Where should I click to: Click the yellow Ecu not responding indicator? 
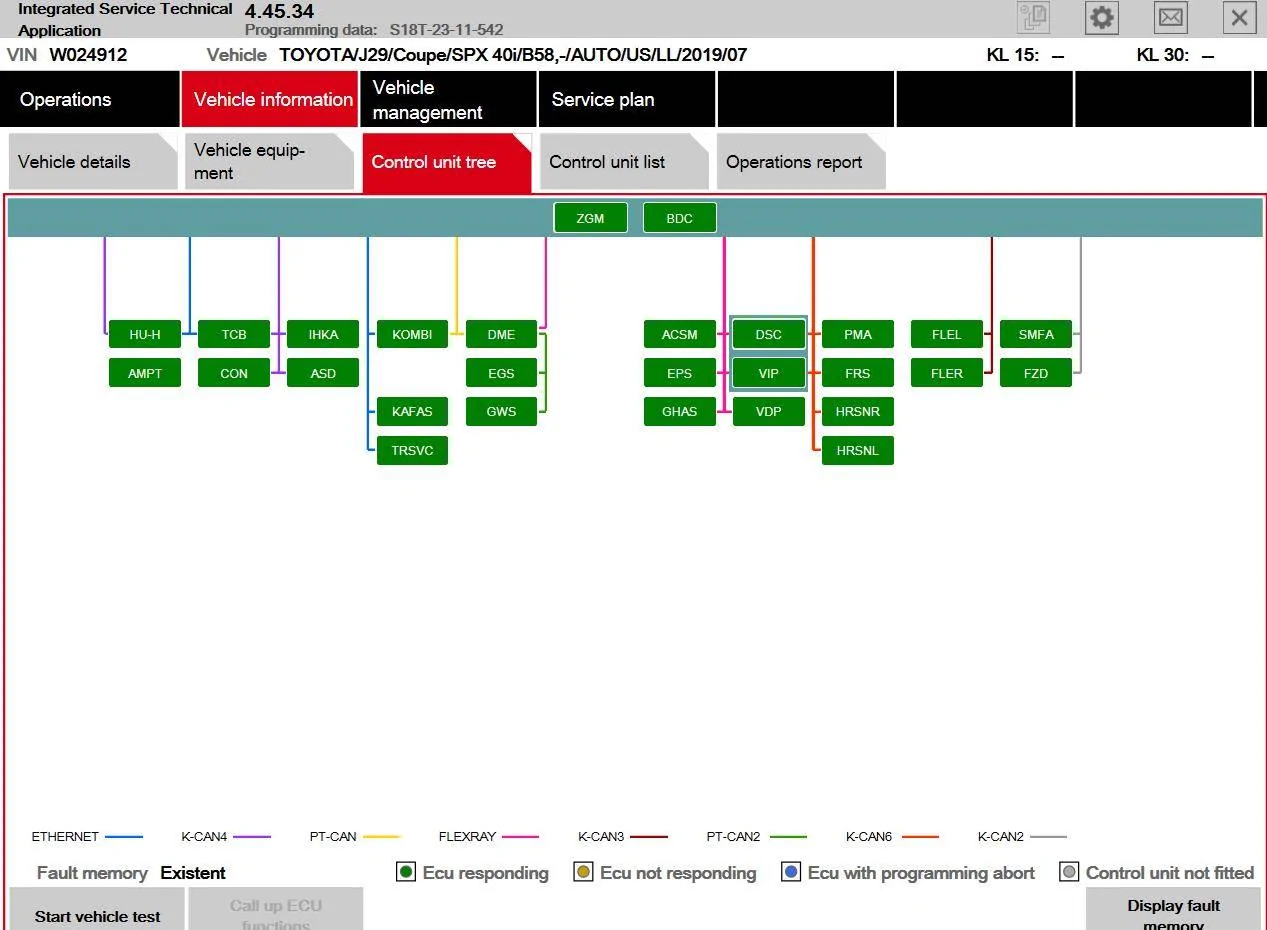[x=583, y=872]
